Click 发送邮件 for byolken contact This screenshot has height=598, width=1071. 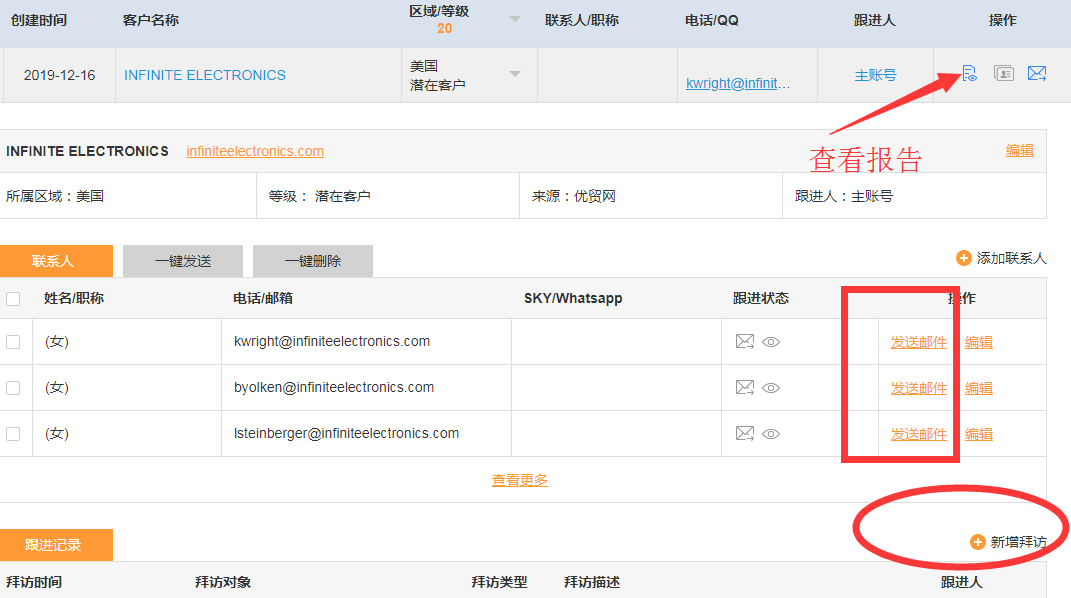click(x=919, y=388)
